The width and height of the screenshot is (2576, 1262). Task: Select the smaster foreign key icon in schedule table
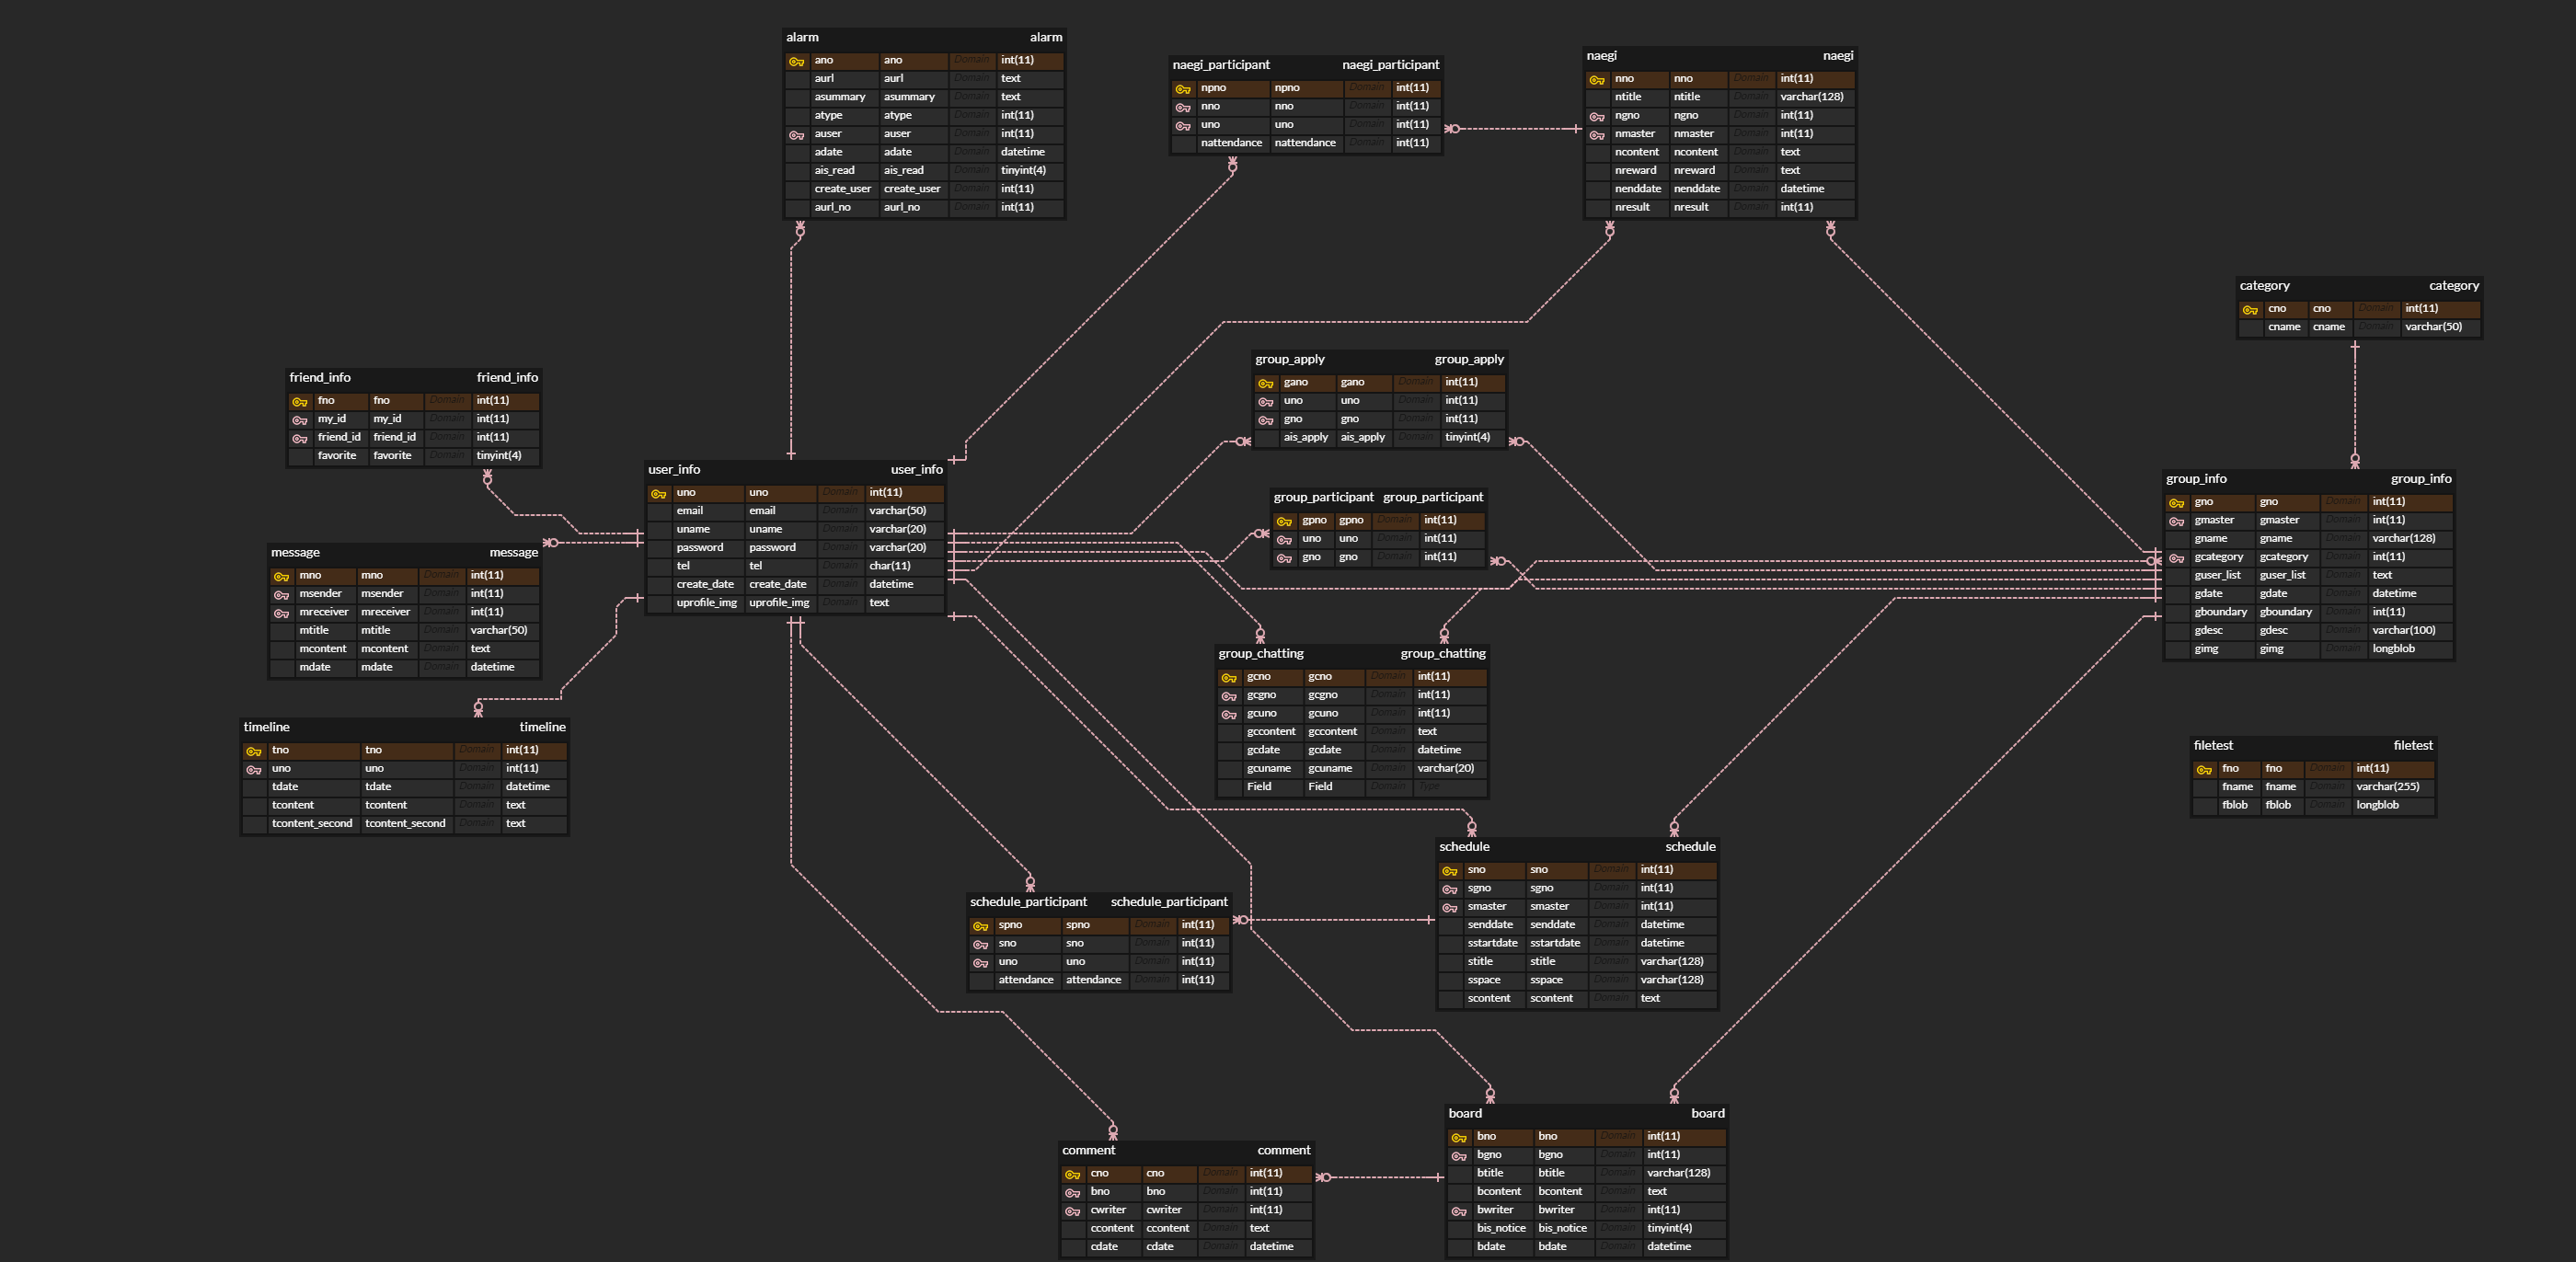1450,908
